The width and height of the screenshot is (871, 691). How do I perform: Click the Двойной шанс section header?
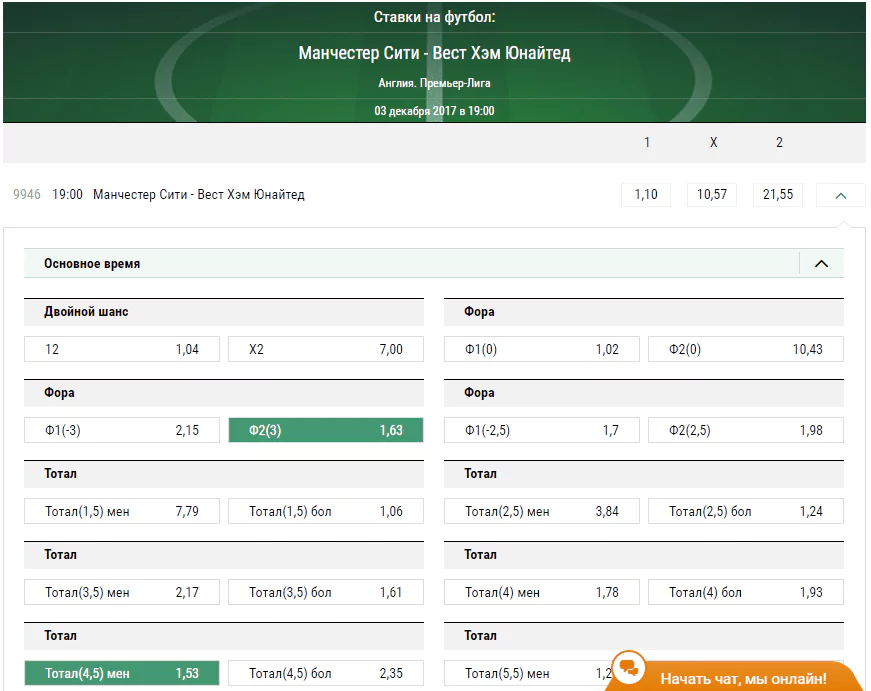[x=224, y=312]
